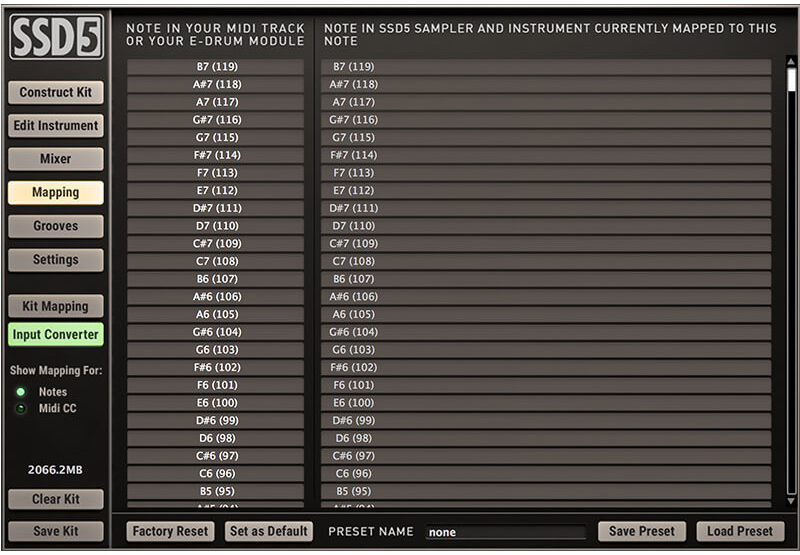This screenshot has width=800, height=555.
Task: Select input note A7 (117) in MIDI track column
Action: pos(215,102)
